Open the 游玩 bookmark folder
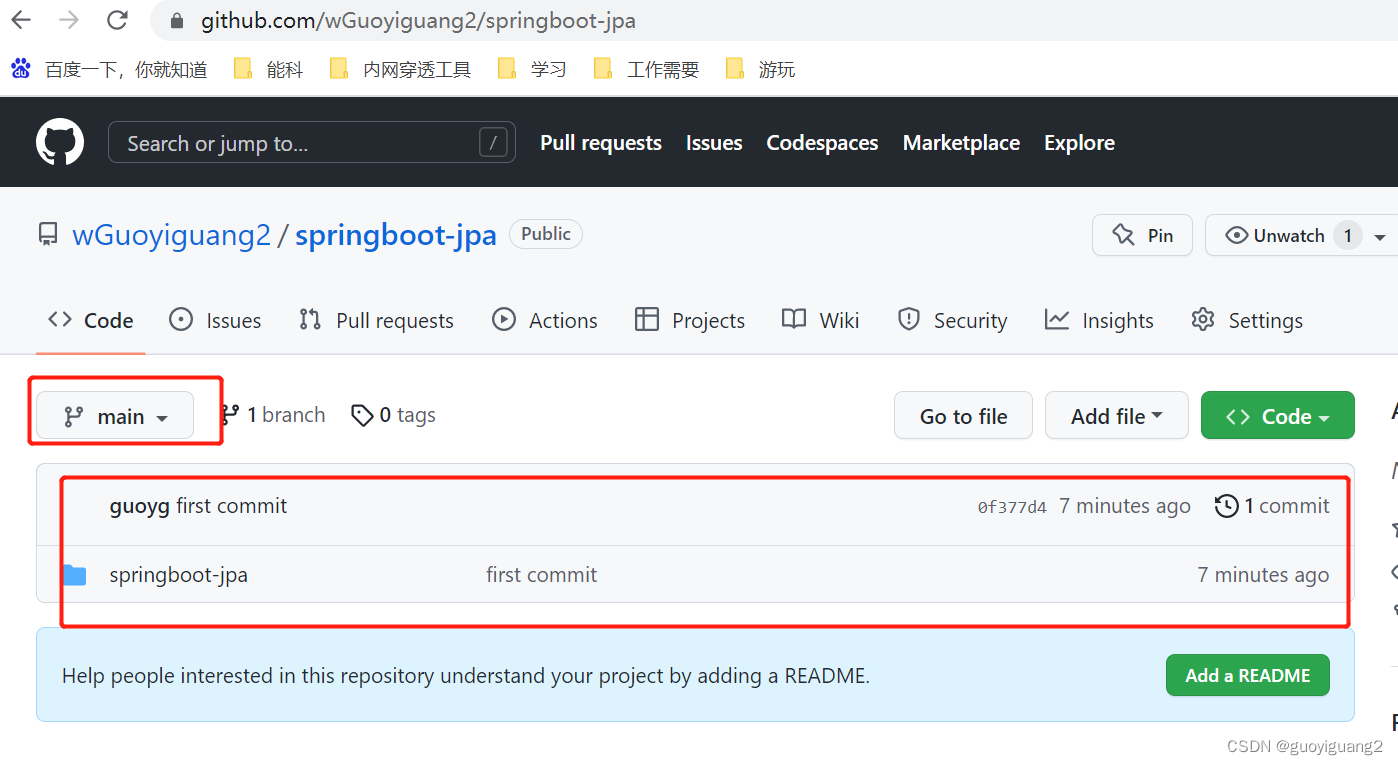Image resolution: width=1398 pixels, height=765 pixels. coord(760,69)
